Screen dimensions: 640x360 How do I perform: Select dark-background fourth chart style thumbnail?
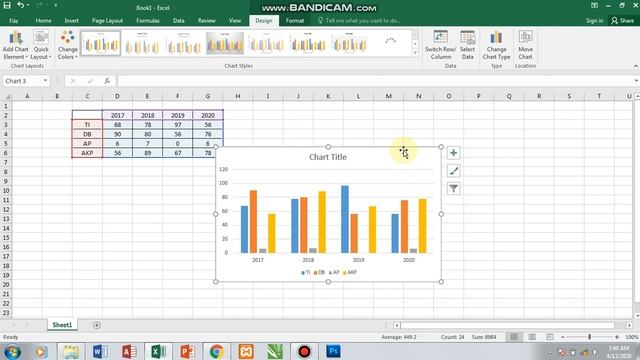[x=225, y=43]
